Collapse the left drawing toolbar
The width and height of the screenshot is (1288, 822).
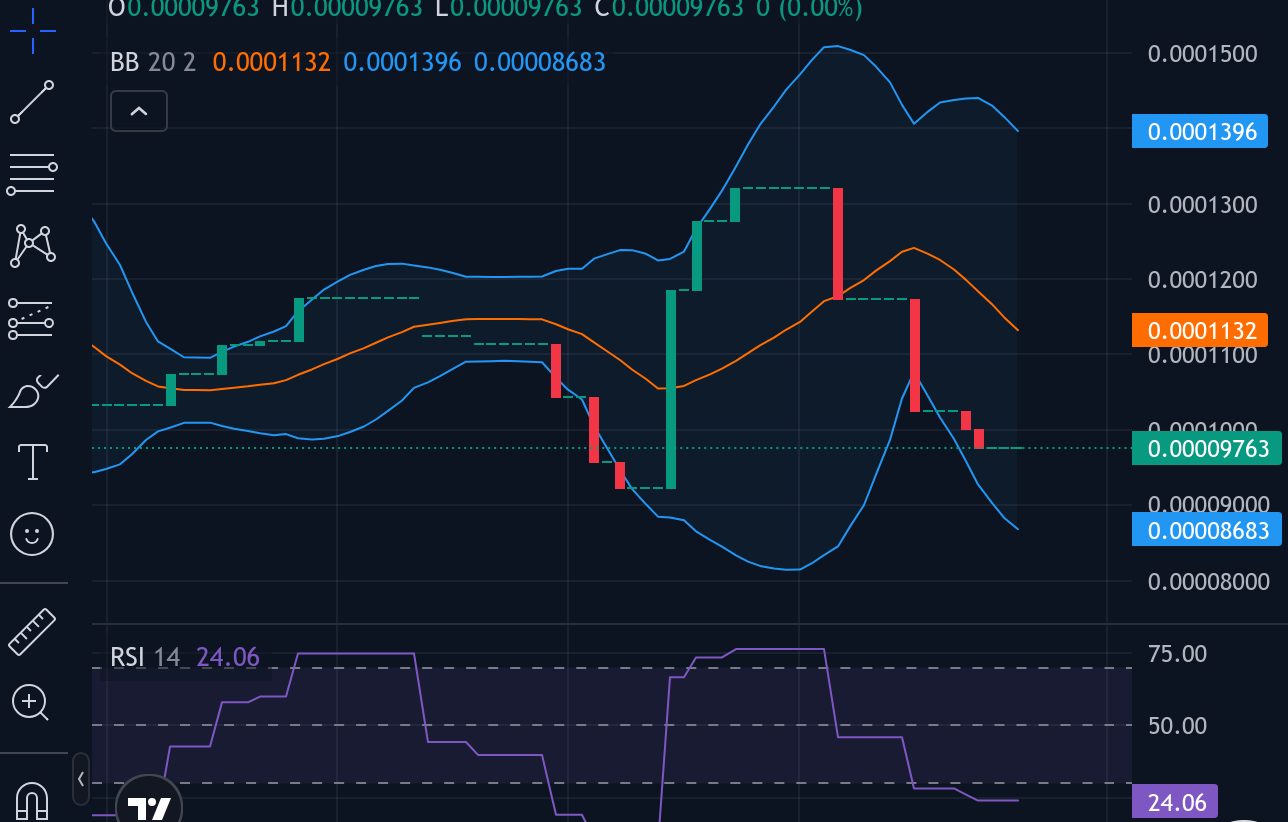(81, 779)
